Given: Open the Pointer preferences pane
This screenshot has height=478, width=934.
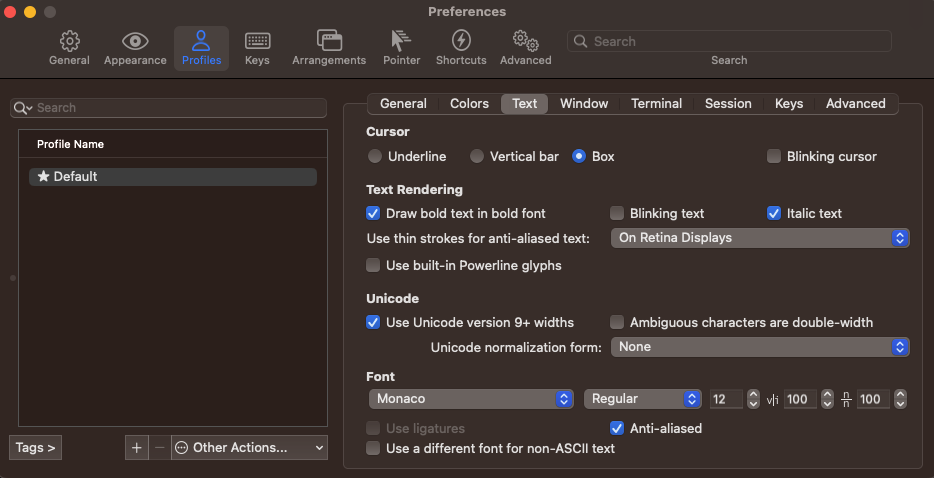Looking at the screenshot, I should pos(401,48).
